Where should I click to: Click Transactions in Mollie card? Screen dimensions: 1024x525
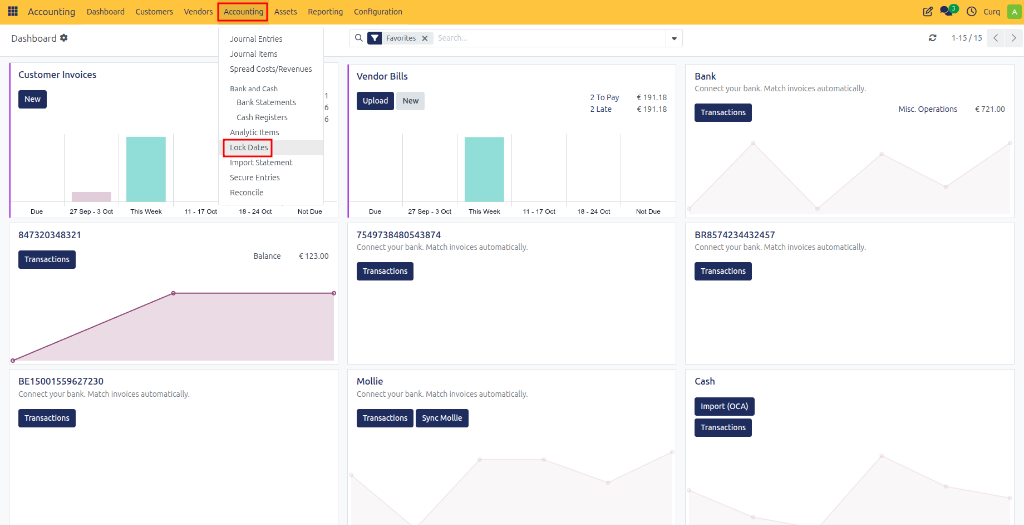coord(385,418)
